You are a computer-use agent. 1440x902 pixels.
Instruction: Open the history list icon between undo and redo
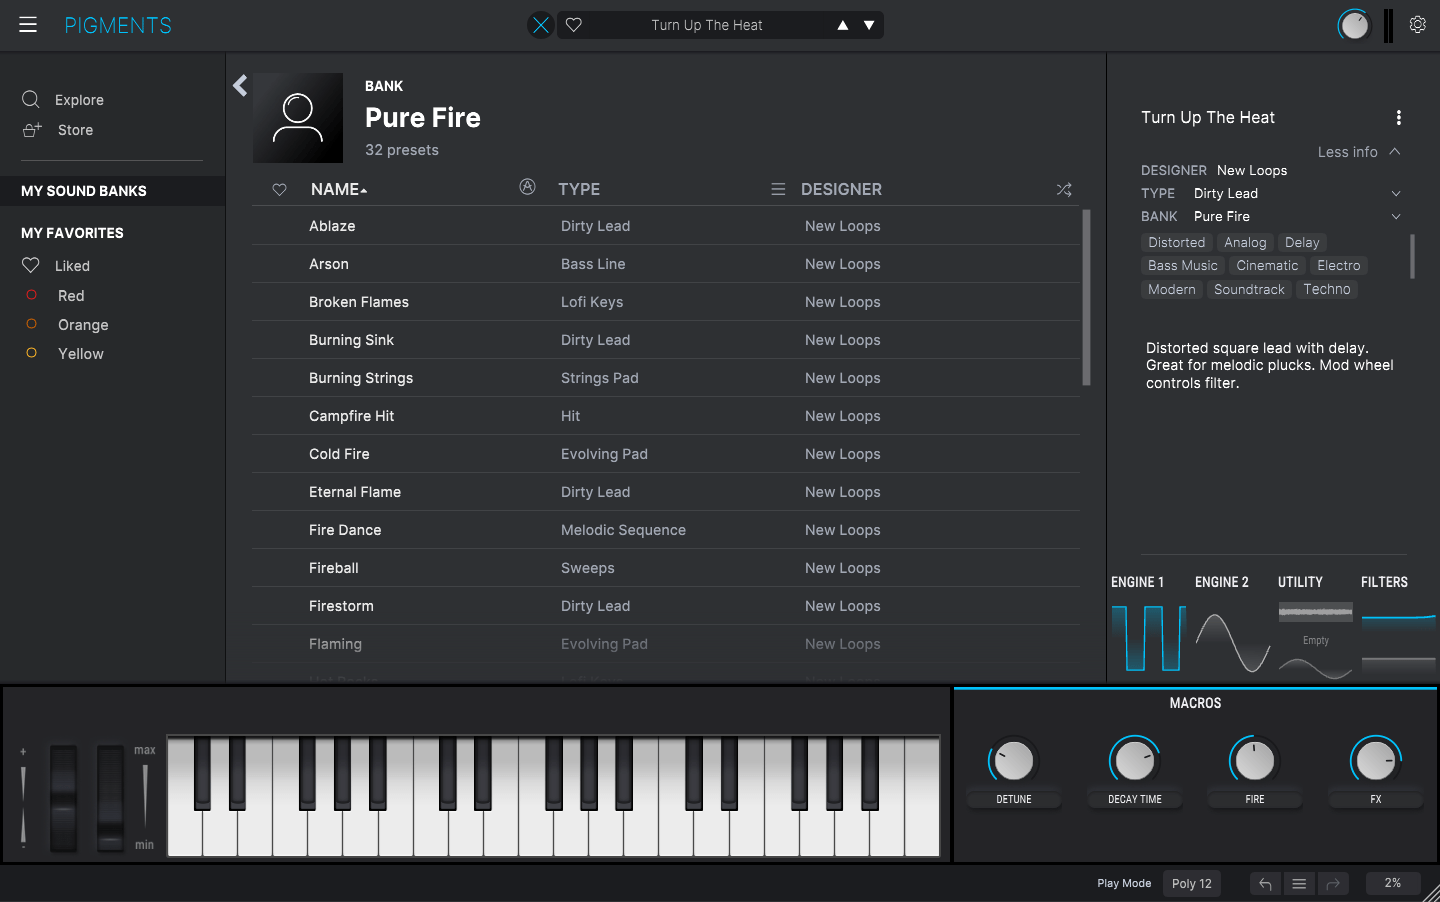pos(1298,883)
